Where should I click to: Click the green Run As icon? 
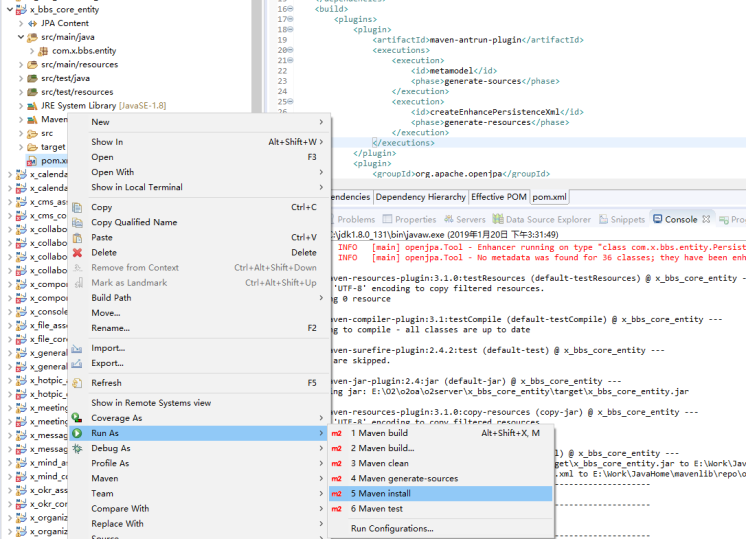click(78, 433)
